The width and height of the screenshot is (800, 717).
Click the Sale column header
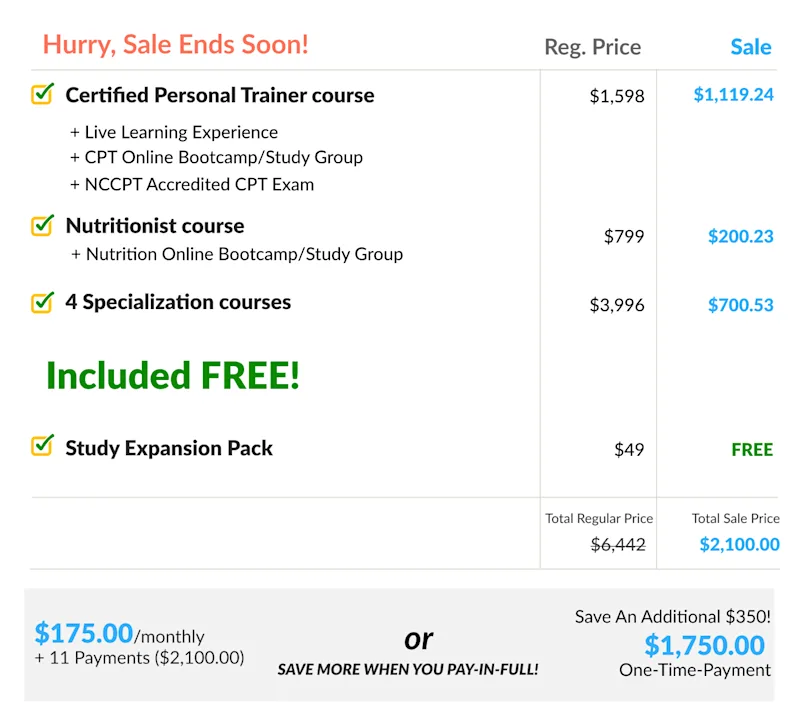[x=751, y=47]
